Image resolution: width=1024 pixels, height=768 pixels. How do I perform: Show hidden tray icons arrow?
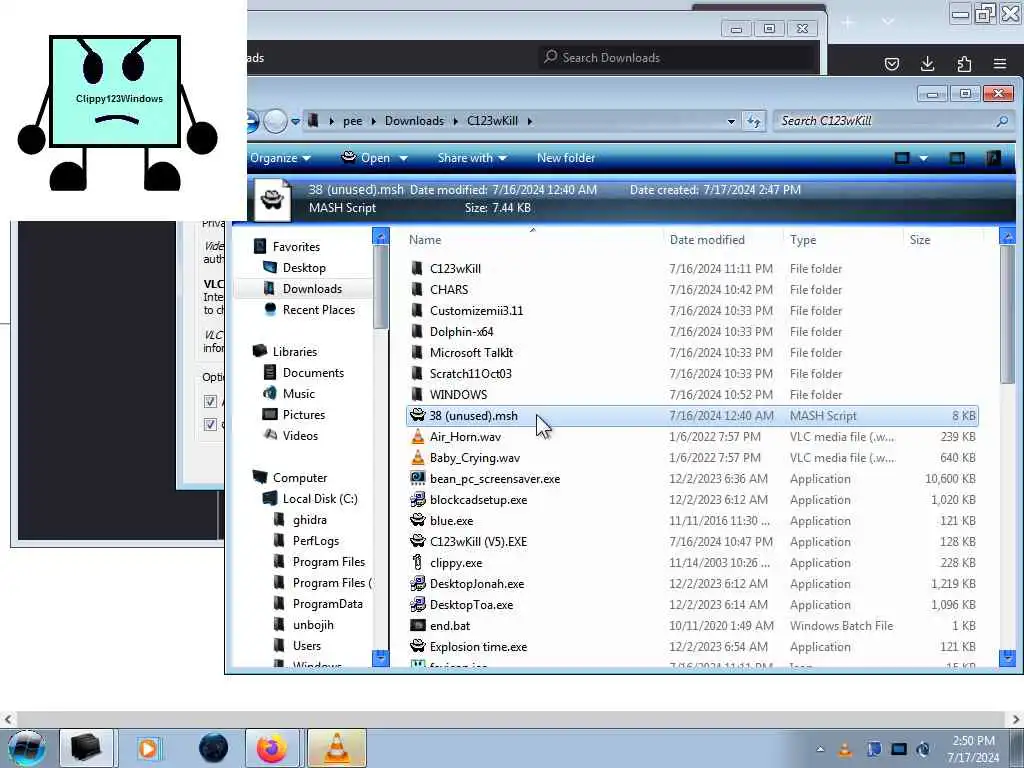point(820,749)
